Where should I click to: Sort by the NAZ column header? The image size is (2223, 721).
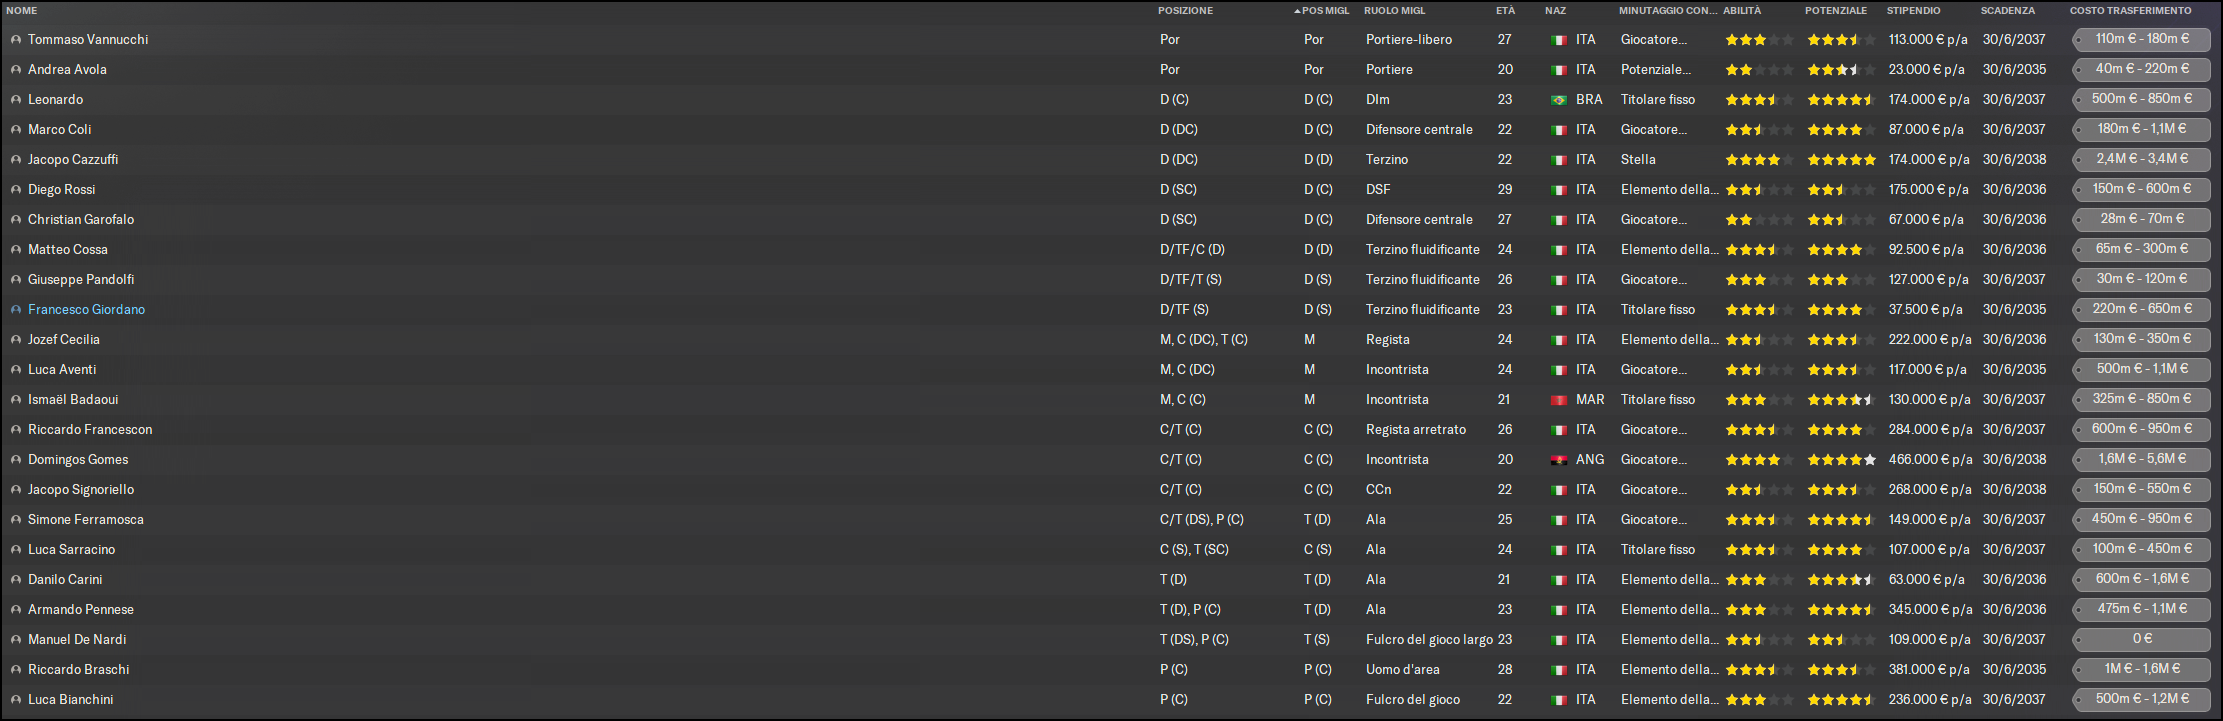pos(1555,11)
